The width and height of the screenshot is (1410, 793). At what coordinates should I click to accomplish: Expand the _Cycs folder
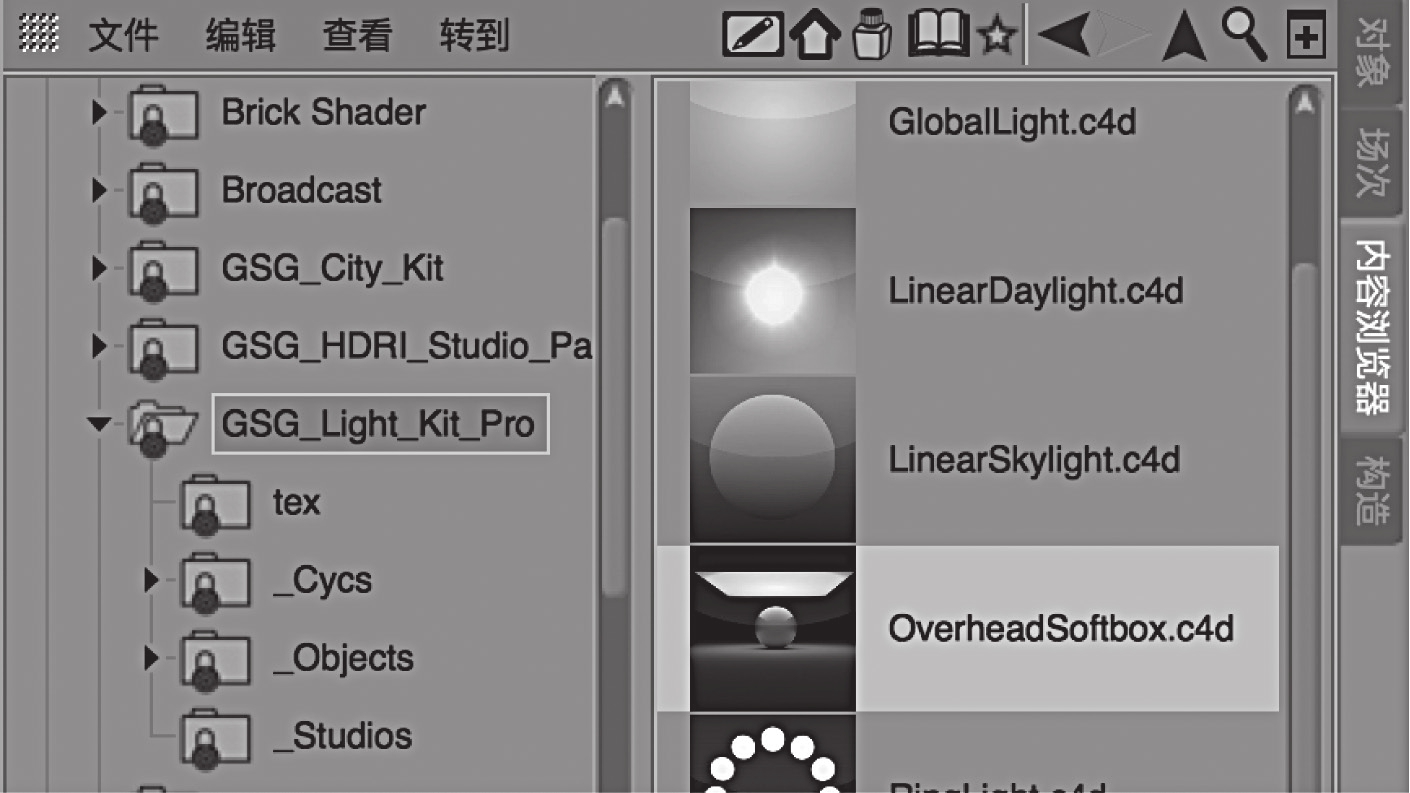pyautogui.click(x=151, y=580)
